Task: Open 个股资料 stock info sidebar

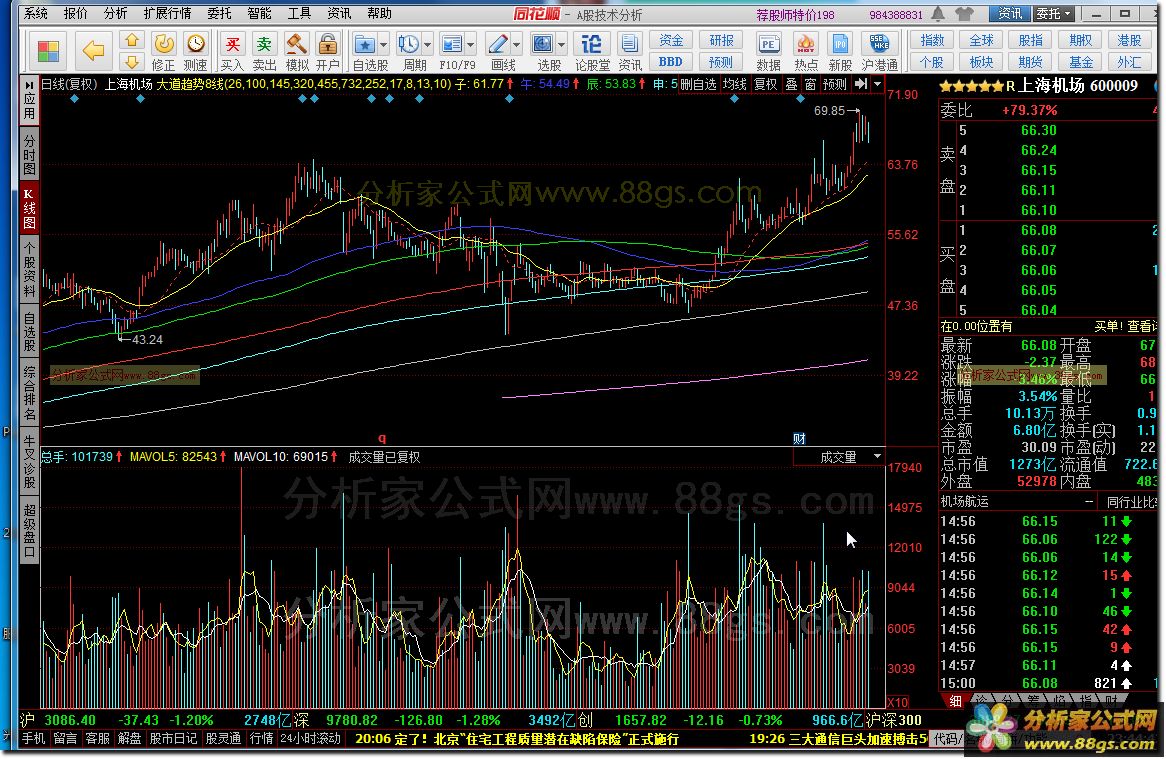Action: pyautogui.click(x=29, y=269)
